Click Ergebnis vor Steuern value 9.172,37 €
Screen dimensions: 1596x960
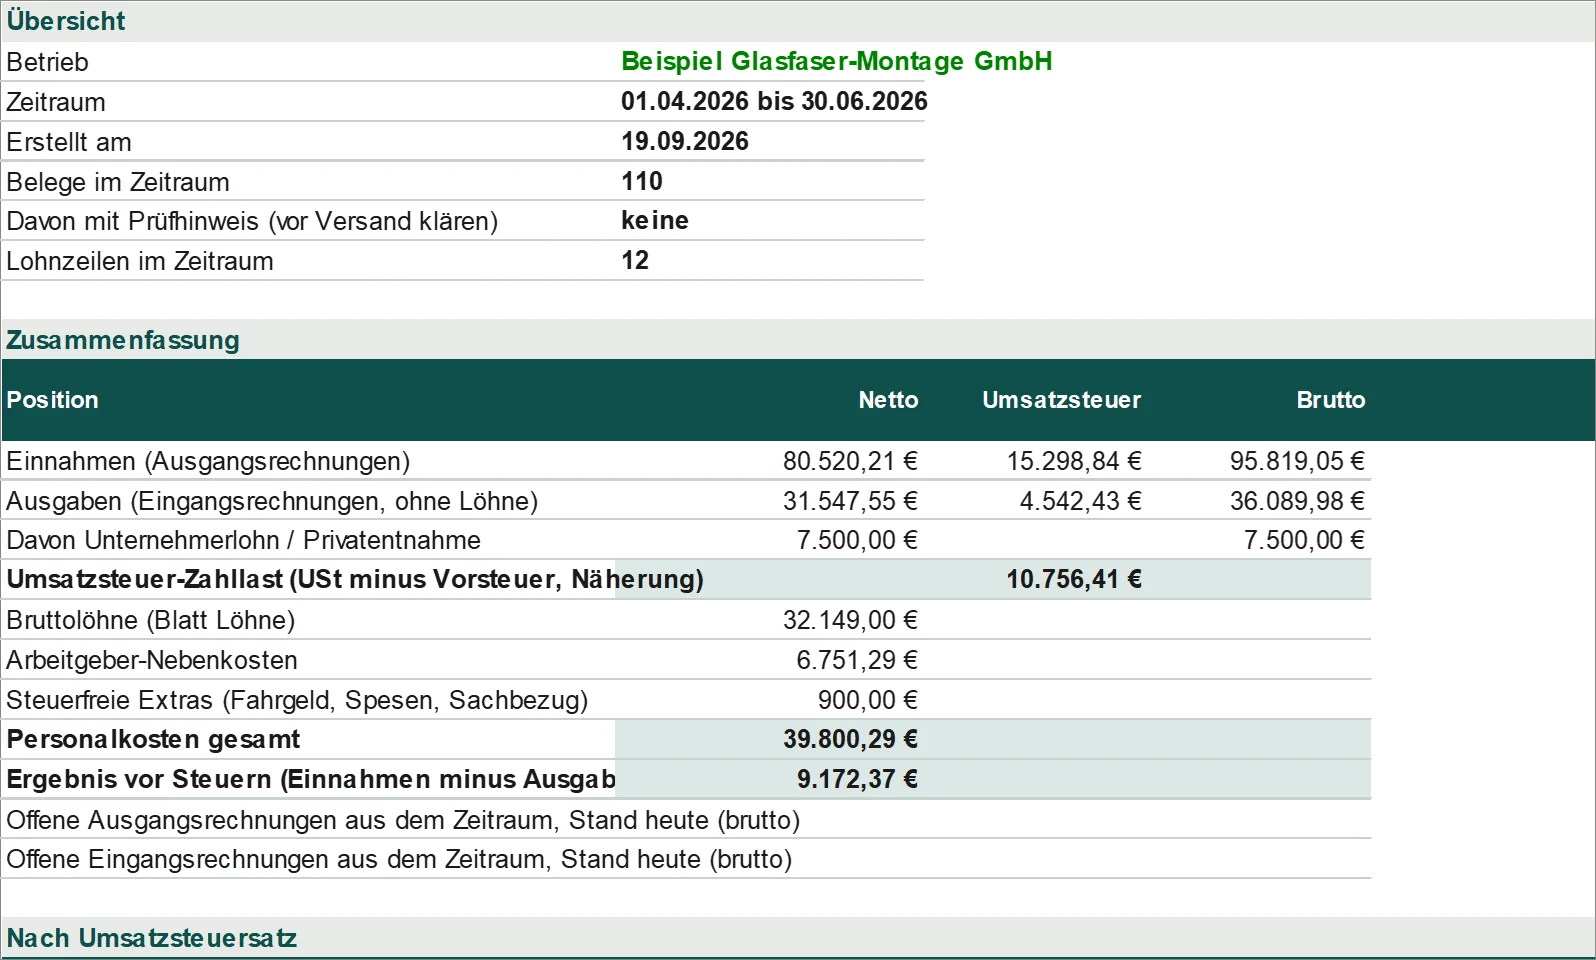857,779
